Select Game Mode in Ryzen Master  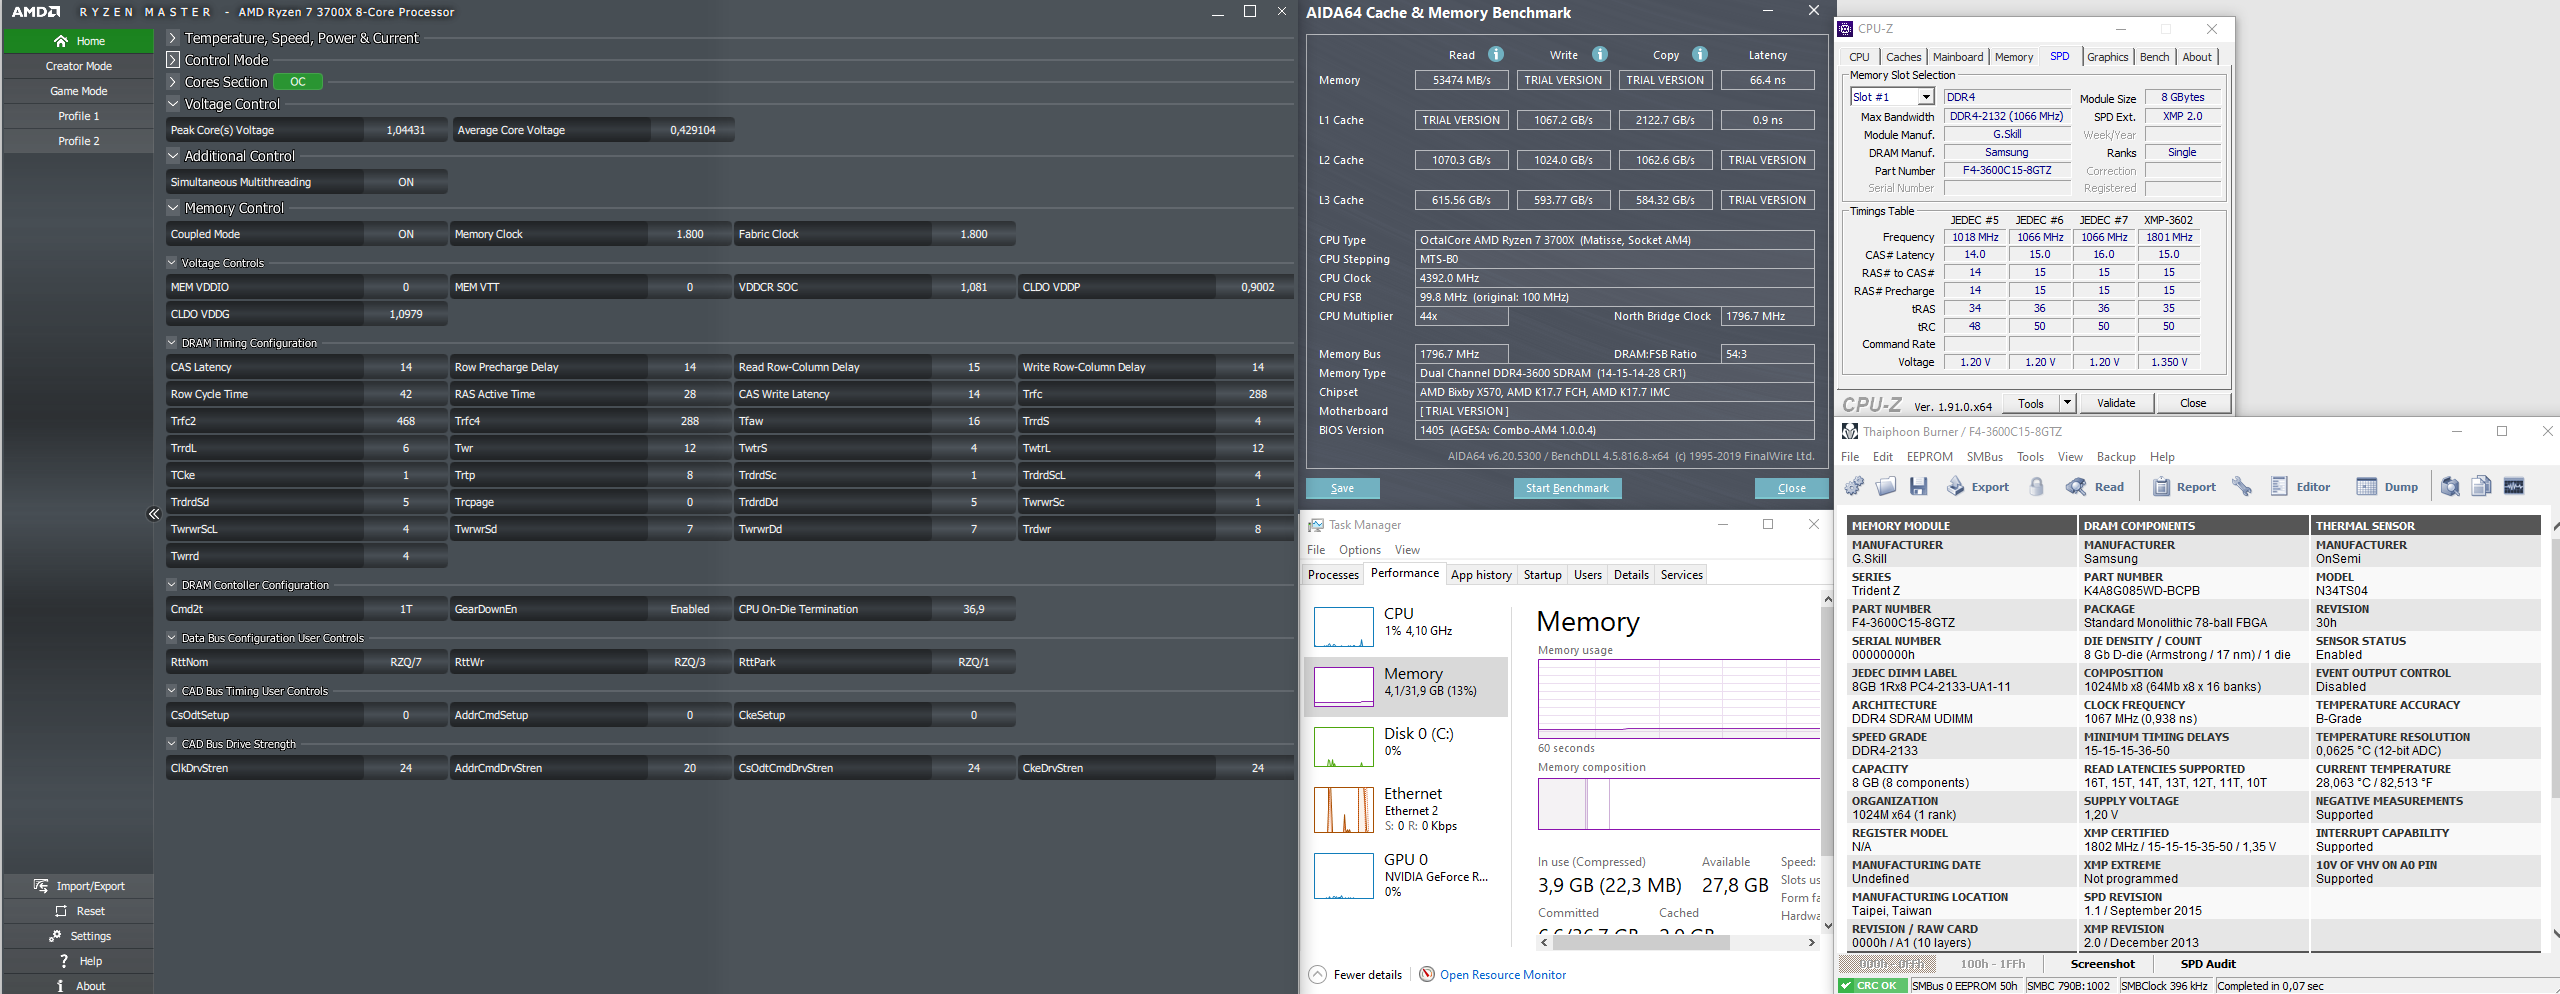(78, 91)
